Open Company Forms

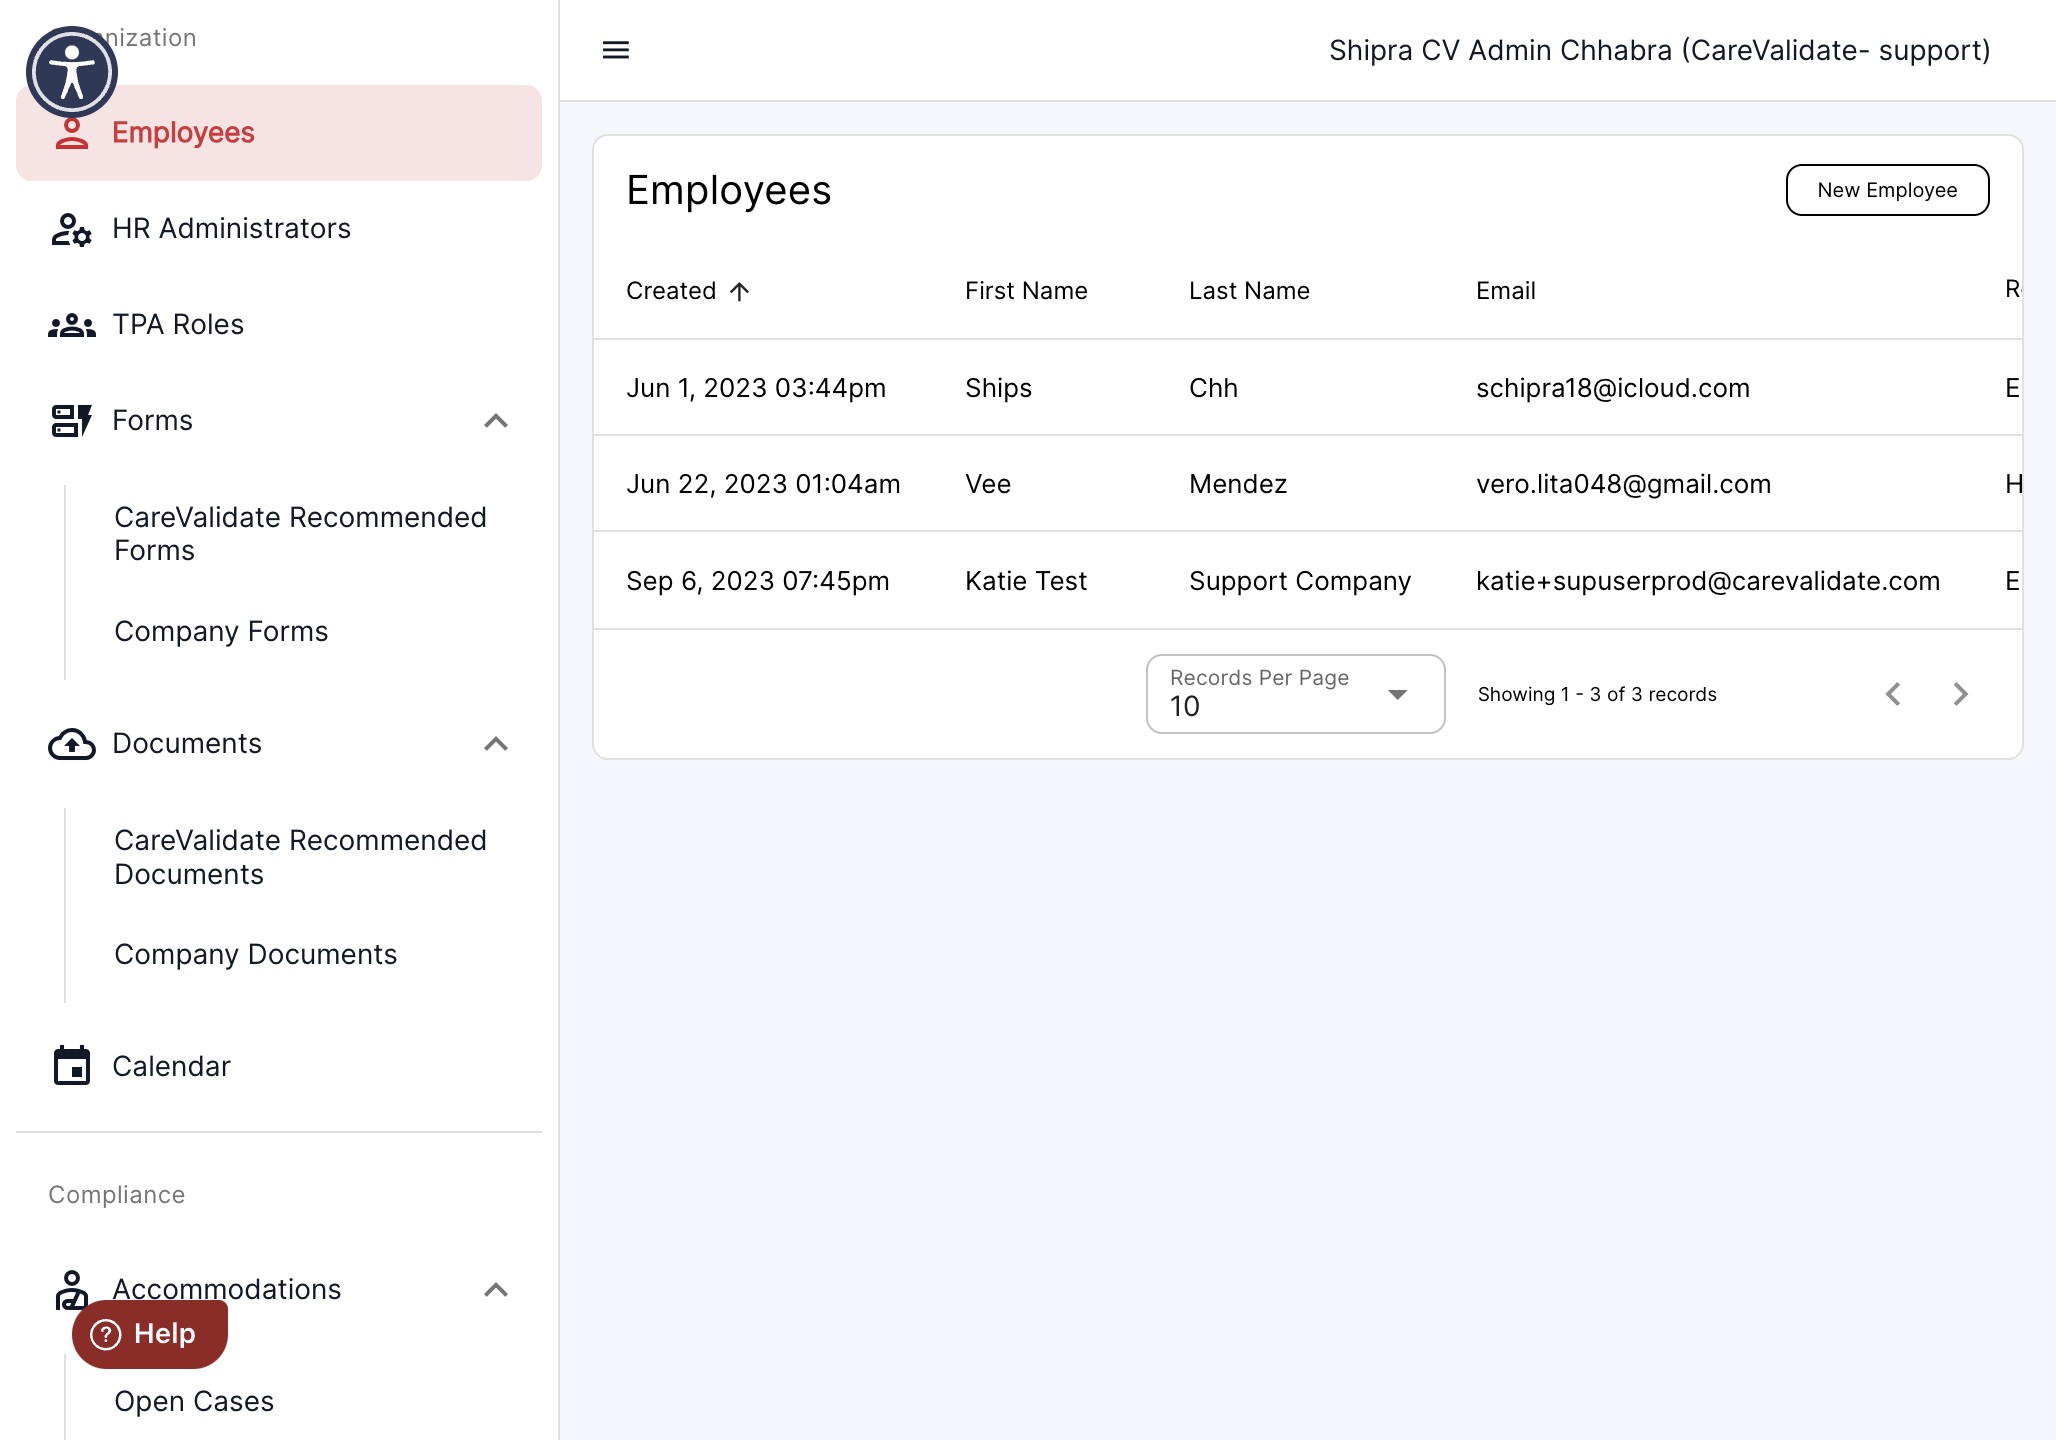[221, 632]
